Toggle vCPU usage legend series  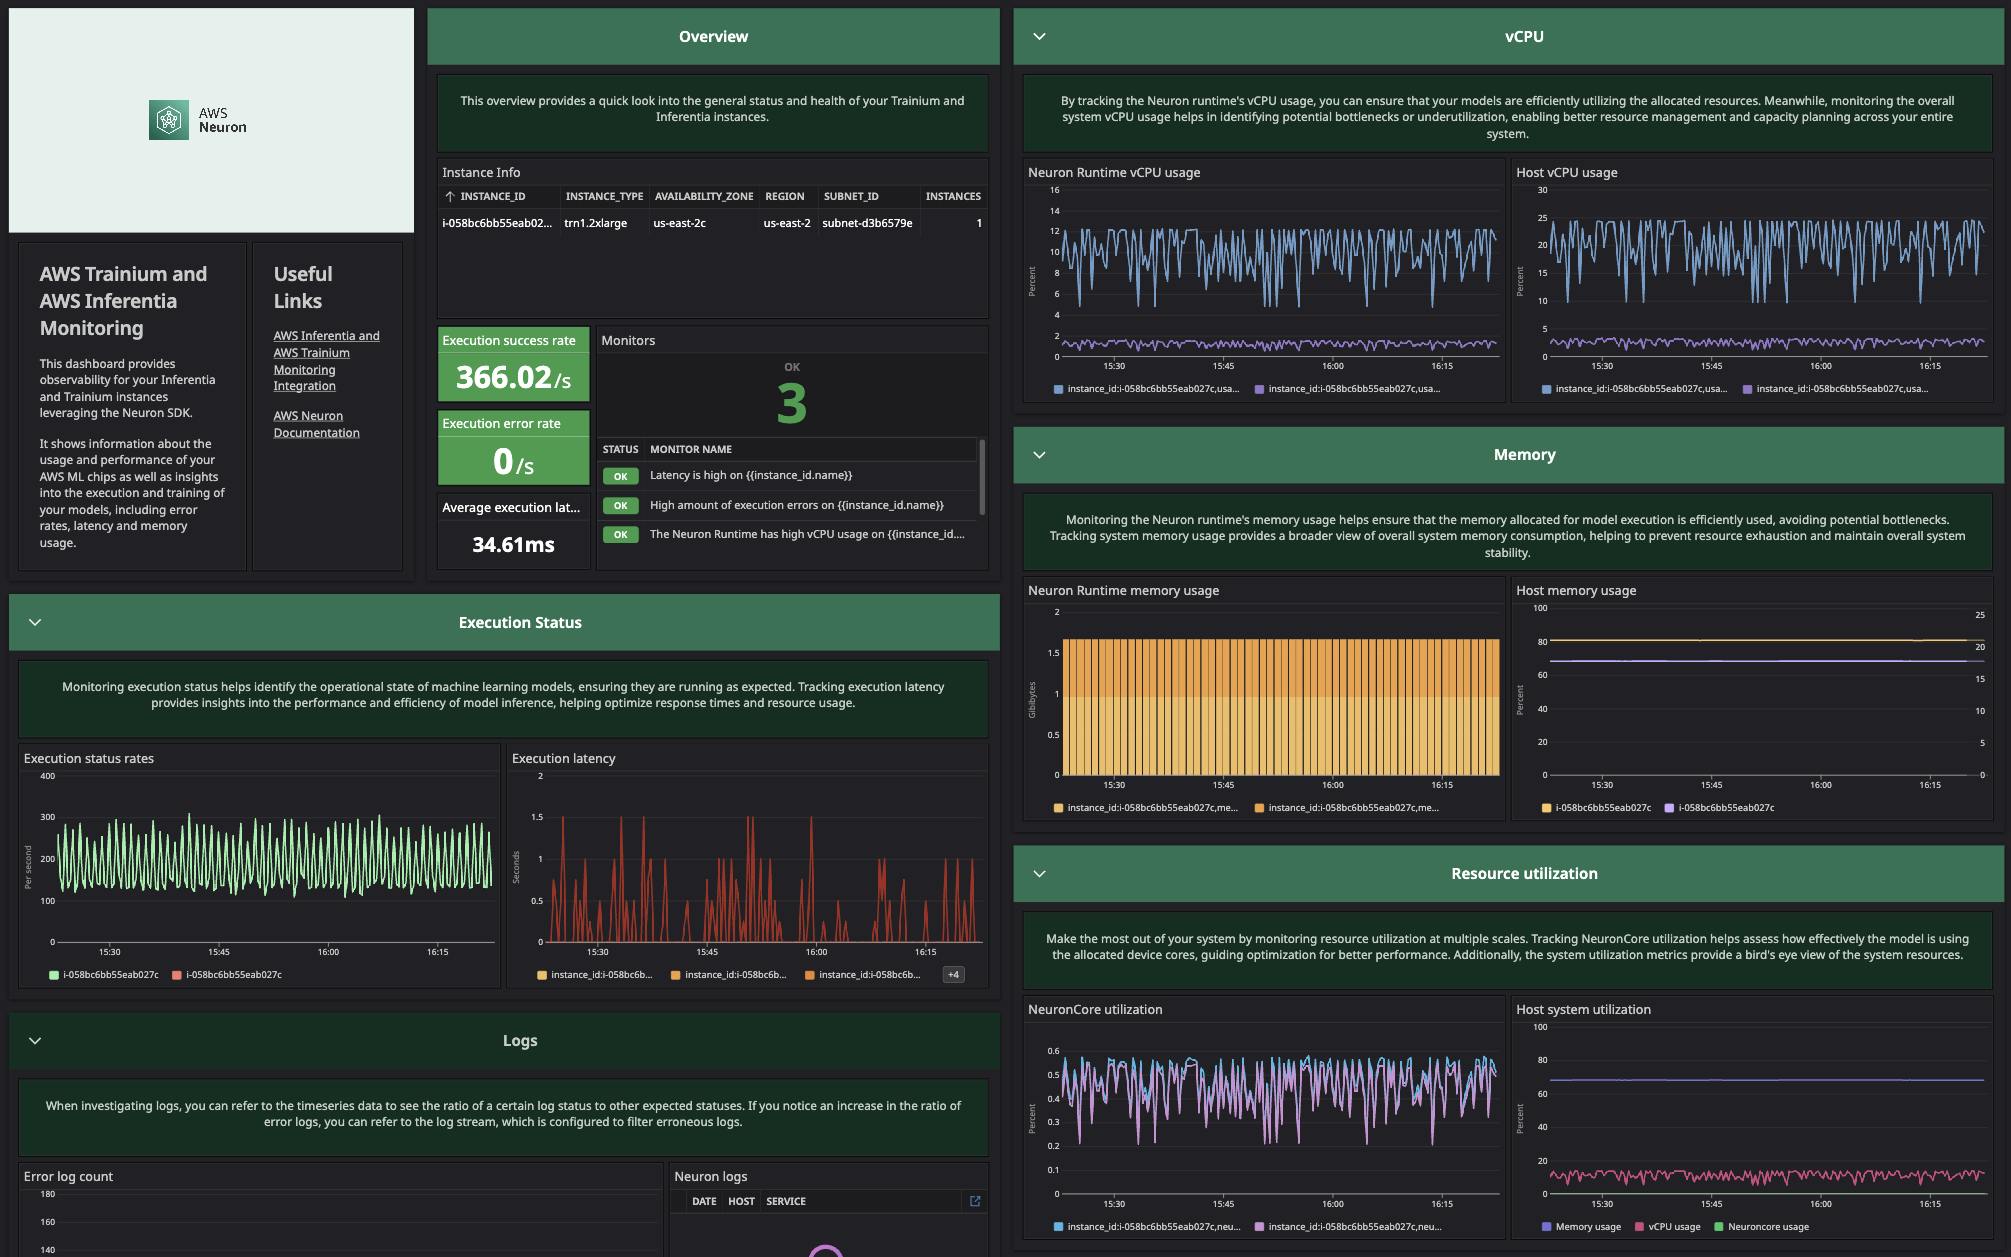(1673, 1227)
